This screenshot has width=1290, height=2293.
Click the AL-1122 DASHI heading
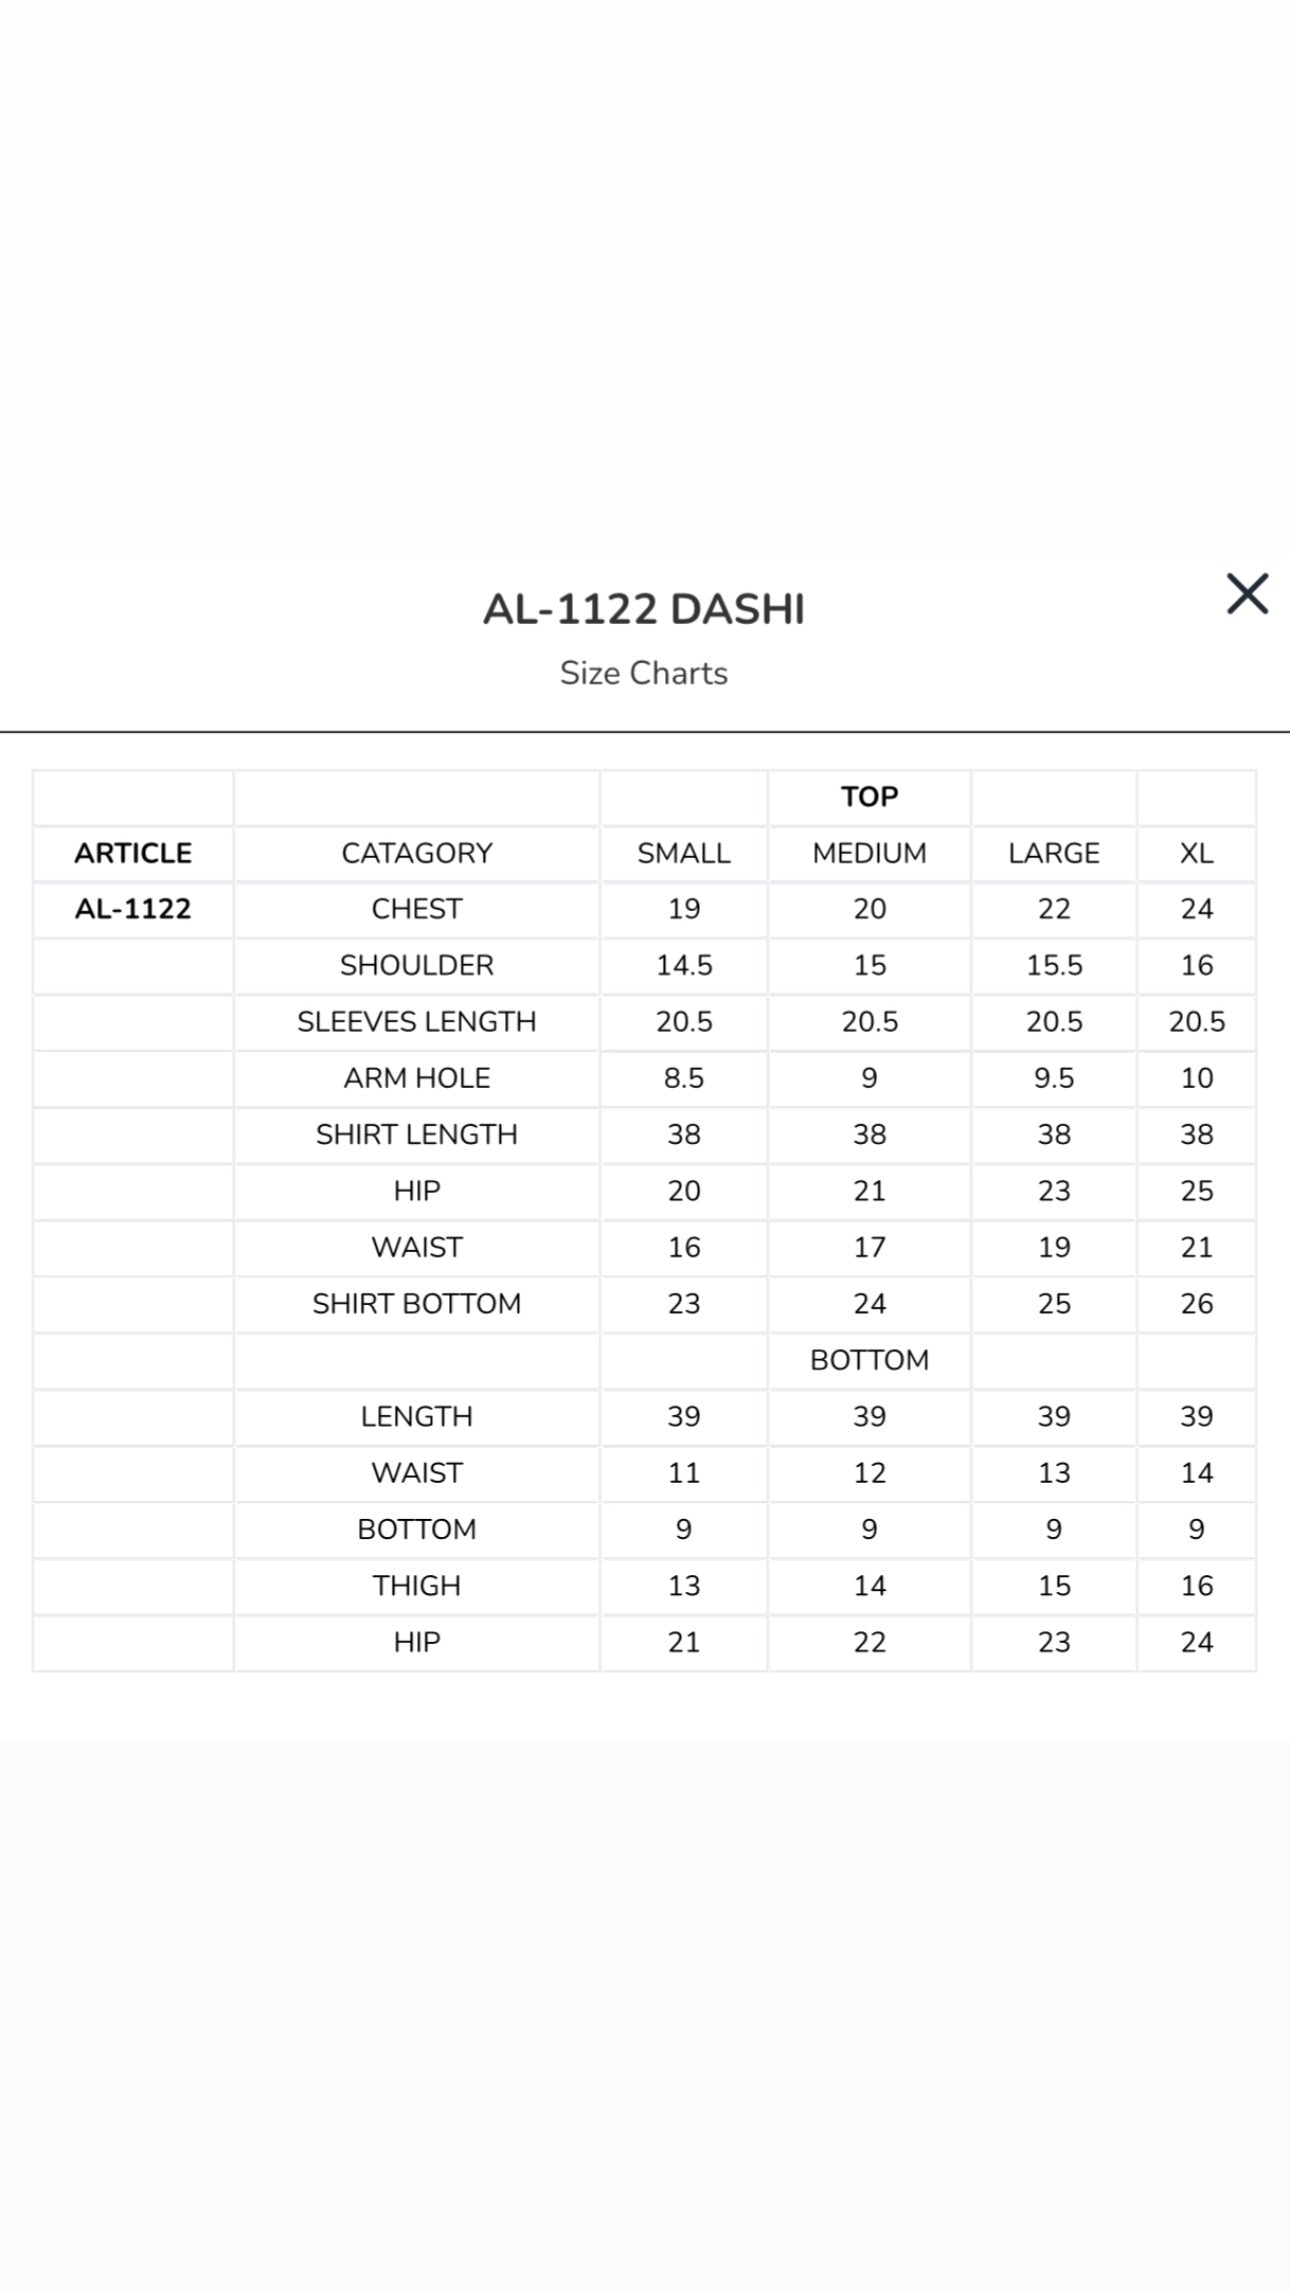644,609
